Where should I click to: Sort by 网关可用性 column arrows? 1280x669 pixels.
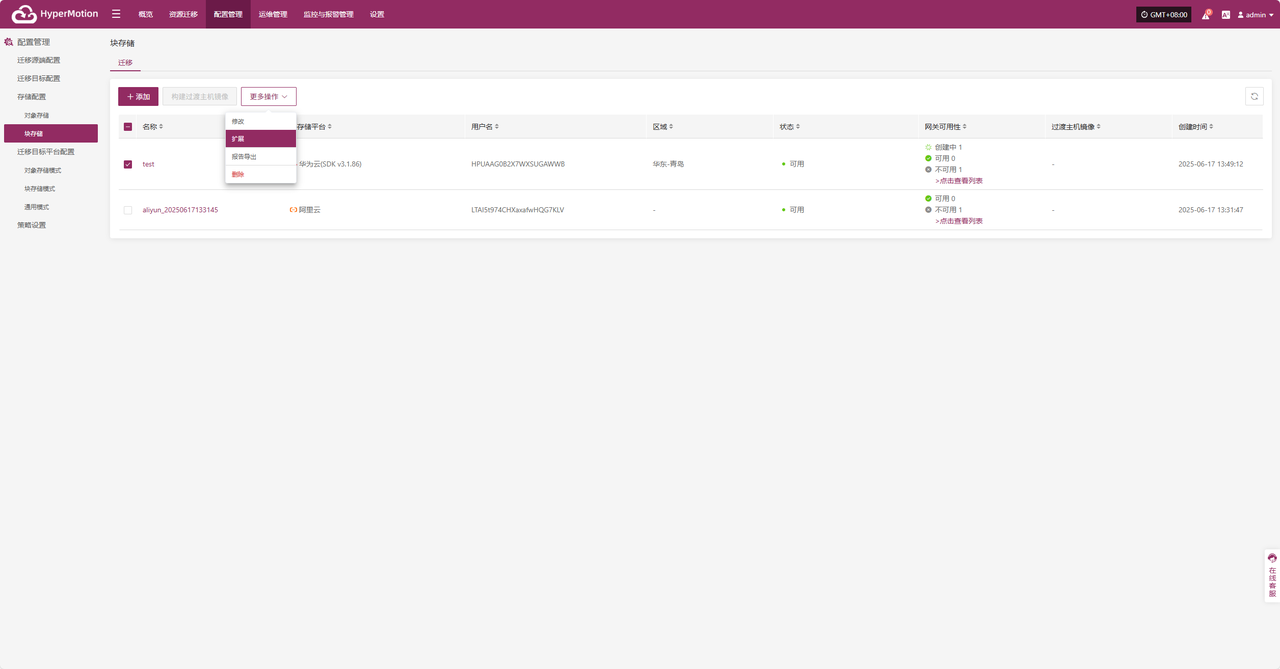pyautogui.click(x=965, y=127)
